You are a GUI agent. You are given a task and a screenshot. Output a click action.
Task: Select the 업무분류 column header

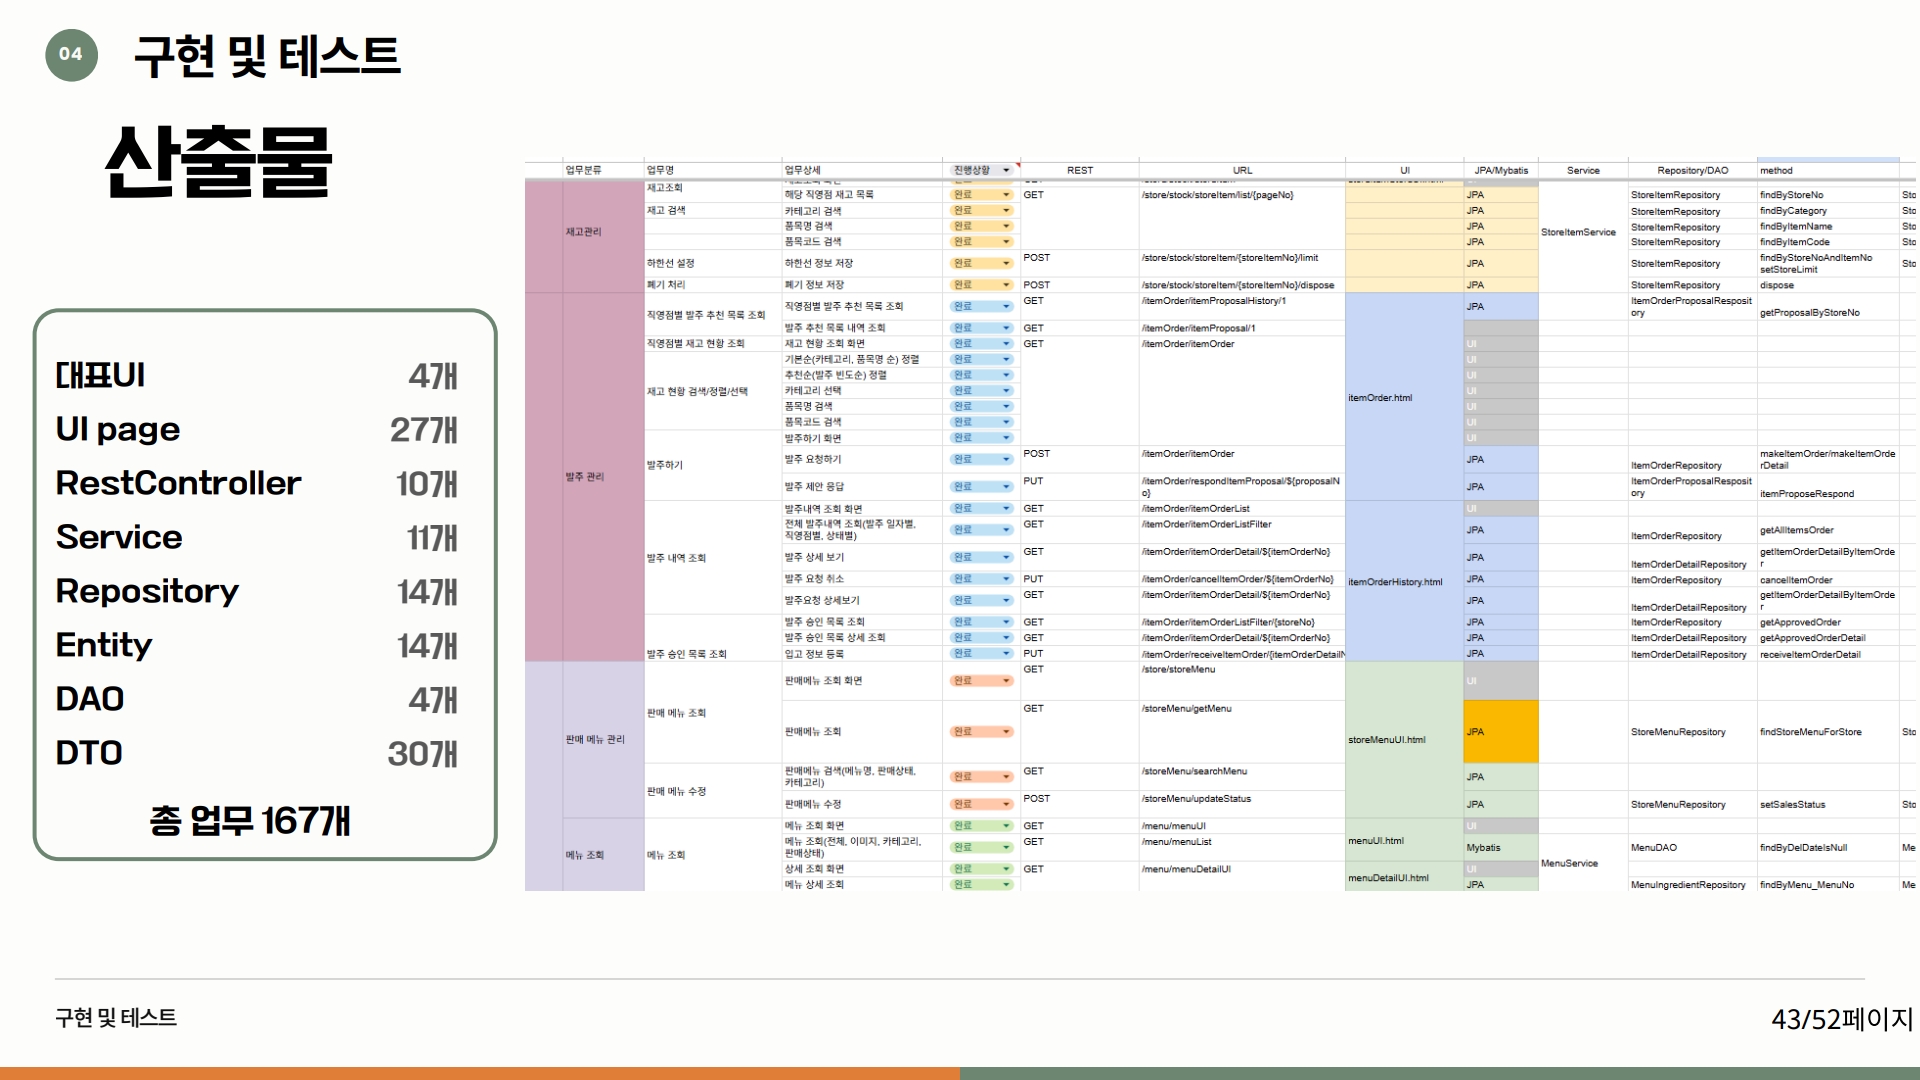pyautogui.click(x=583, y=171)
